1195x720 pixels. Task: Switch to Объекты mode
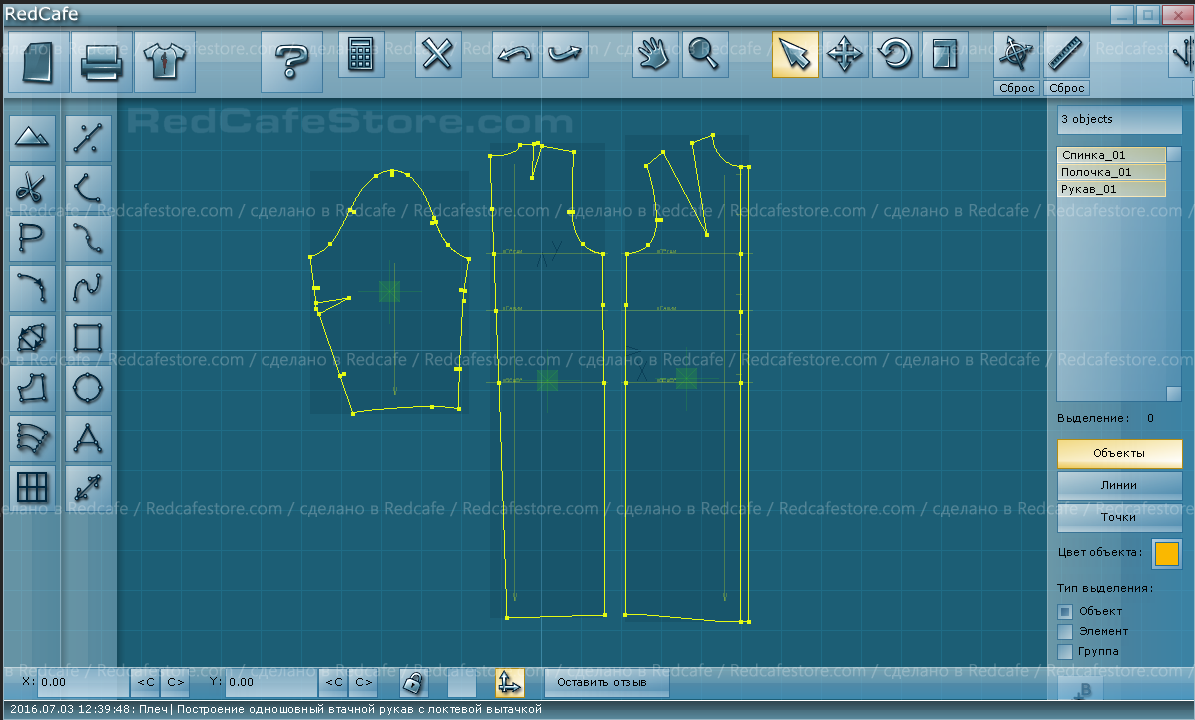click(x=1119, y=453)
